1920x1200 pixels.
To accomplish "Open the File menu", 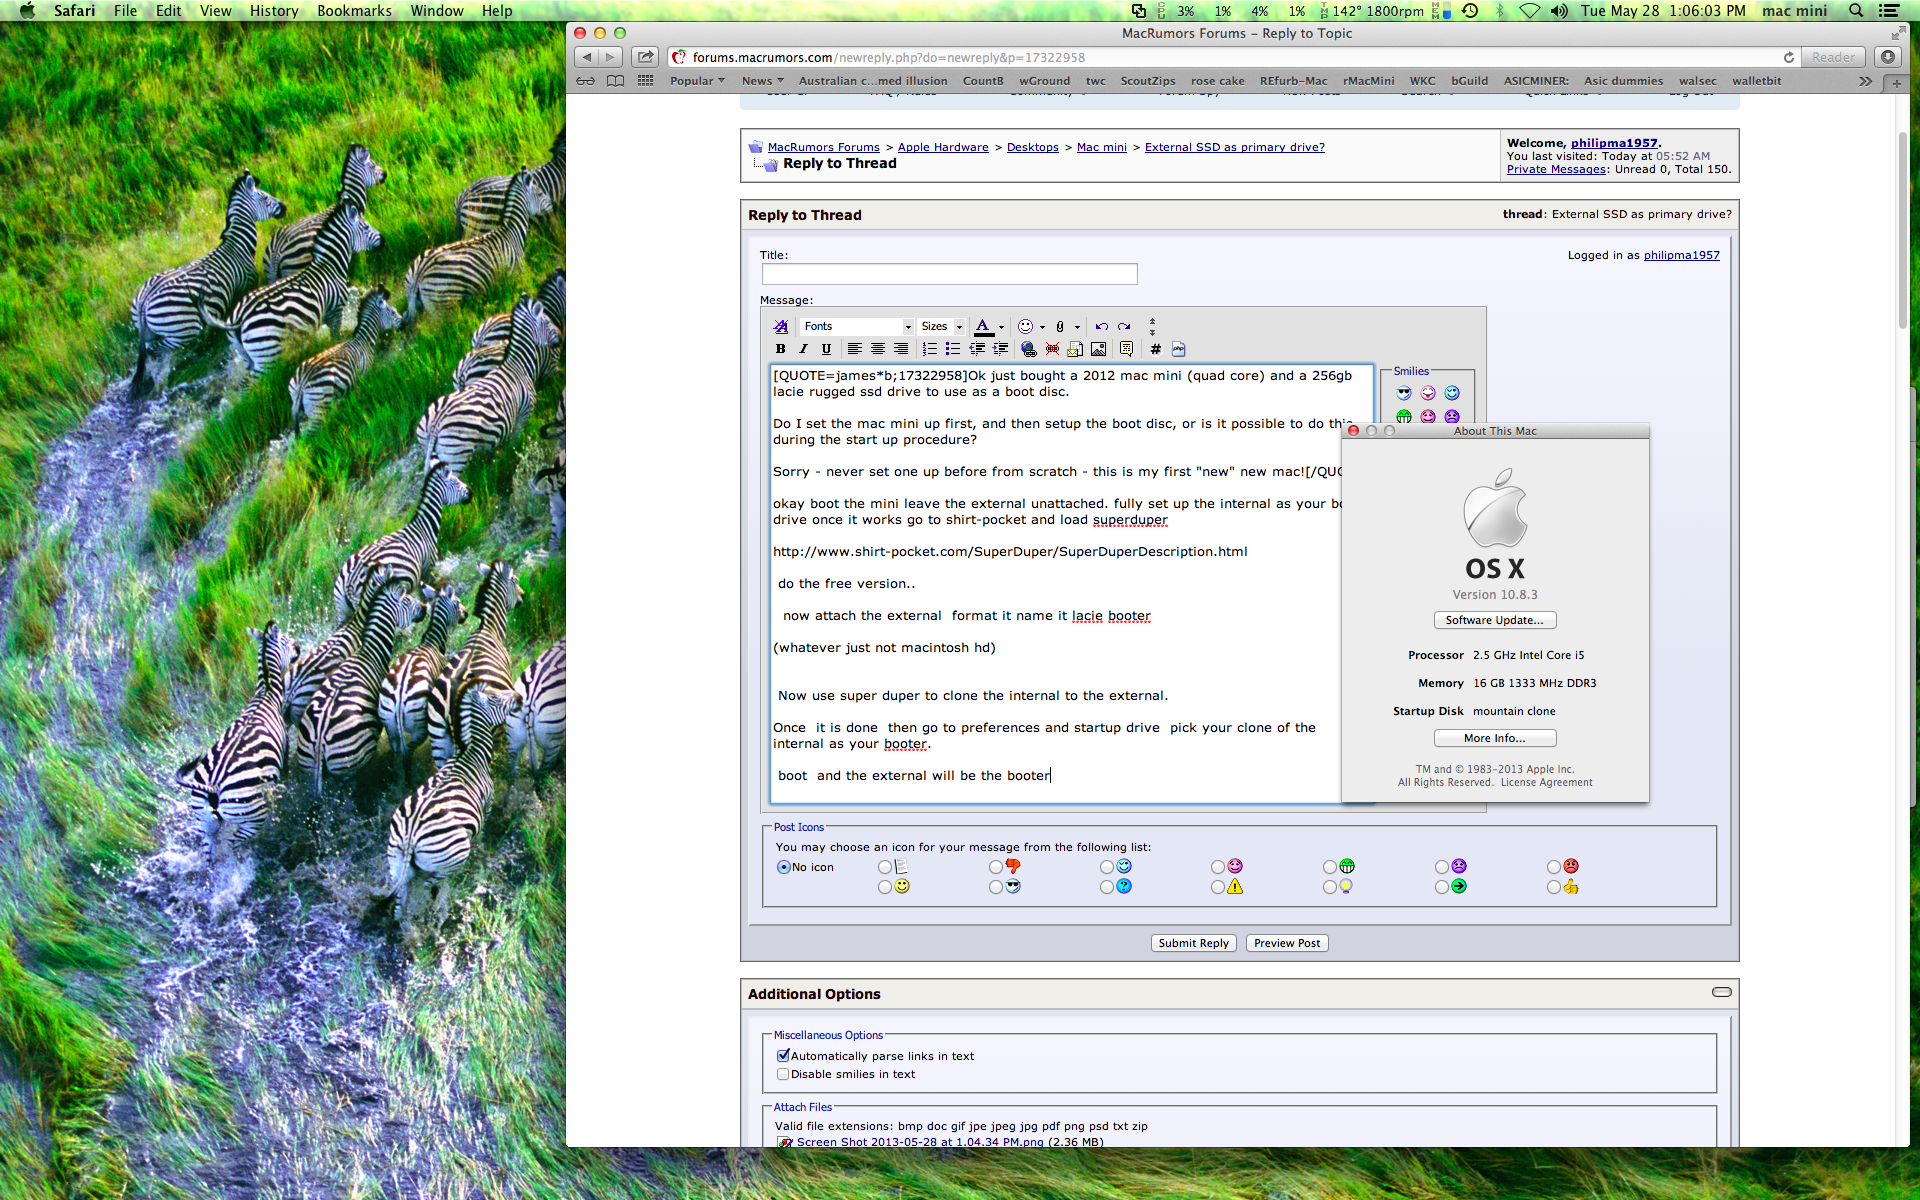I will pyautogui.click(x=125, y=11).
